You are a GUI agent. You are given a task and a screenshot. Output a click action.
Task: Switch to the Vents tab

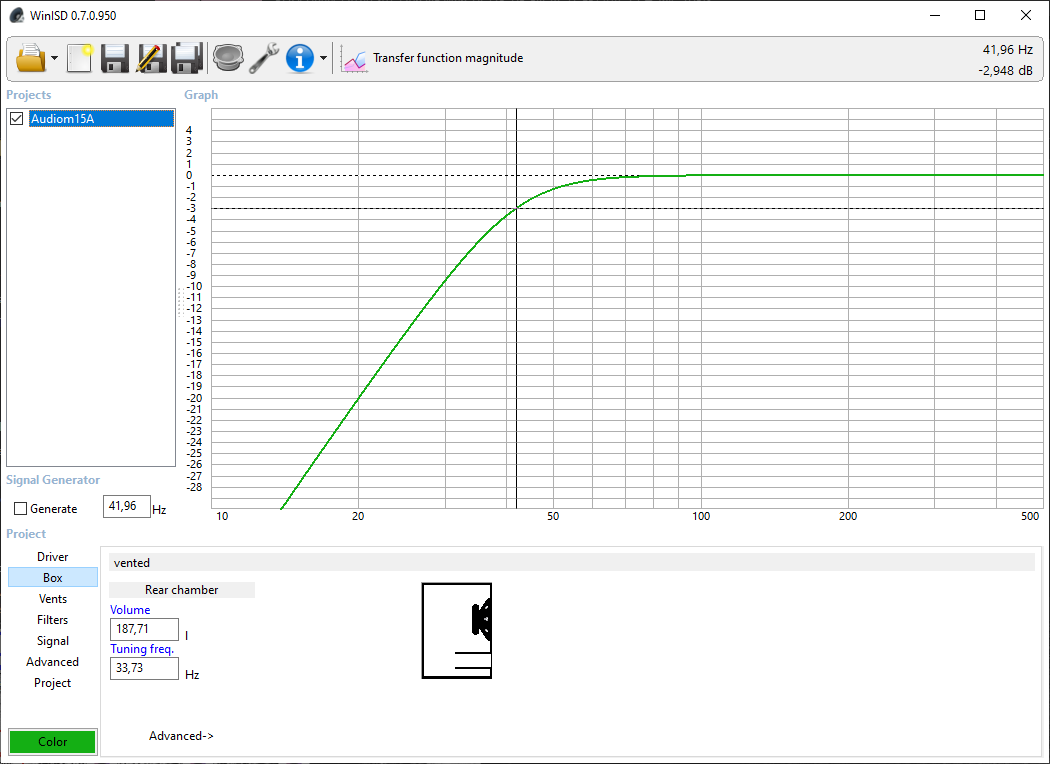52,599
